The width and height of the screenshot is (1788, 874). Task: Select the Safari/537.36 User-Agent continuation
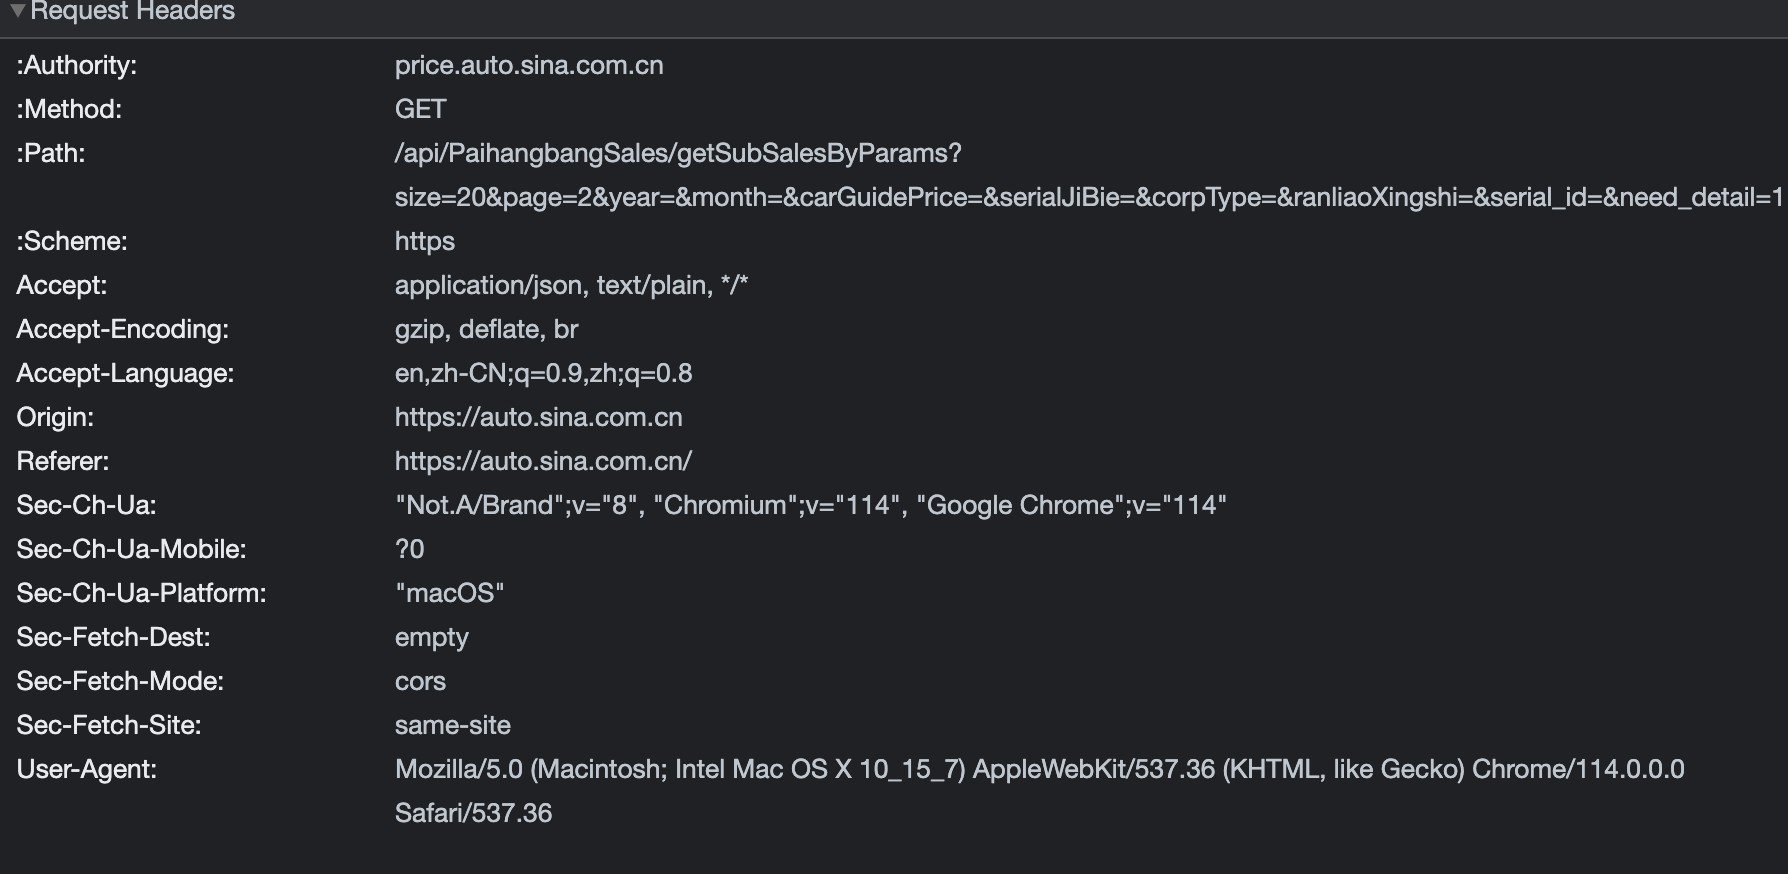pos(474,813)
